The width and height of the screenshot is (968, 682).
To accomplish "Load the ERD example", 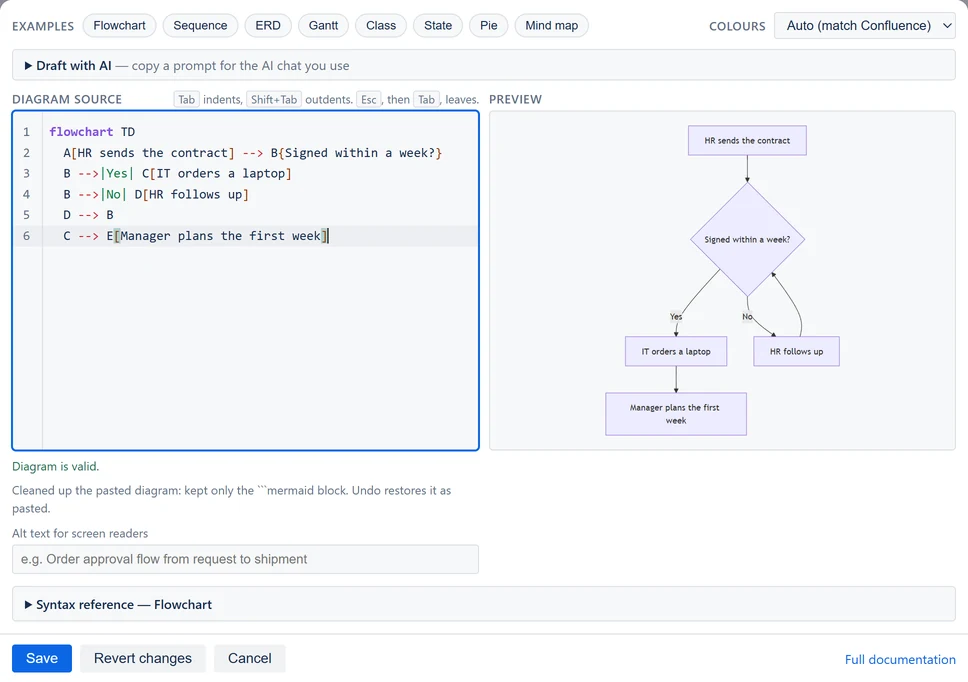I will pyautogui.click(x=268, y=25).
